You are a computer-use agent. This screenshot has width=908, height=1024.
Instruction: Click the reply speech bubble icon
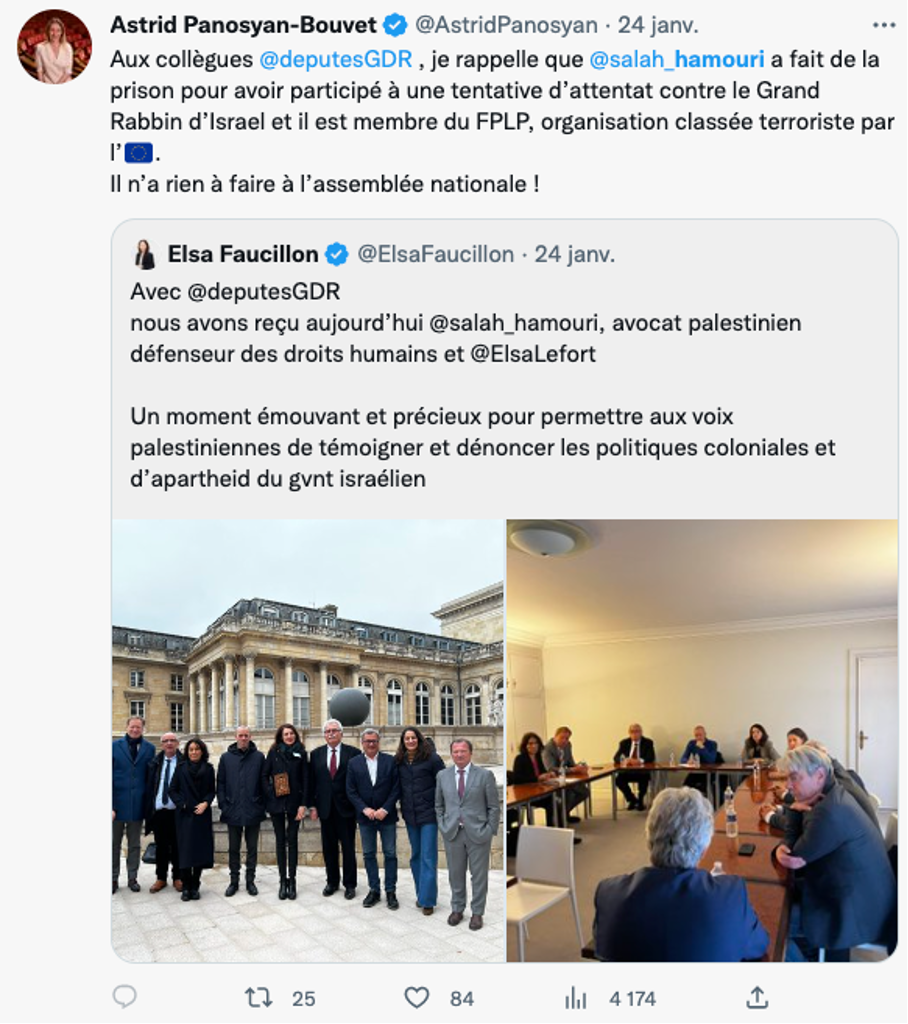125,997
